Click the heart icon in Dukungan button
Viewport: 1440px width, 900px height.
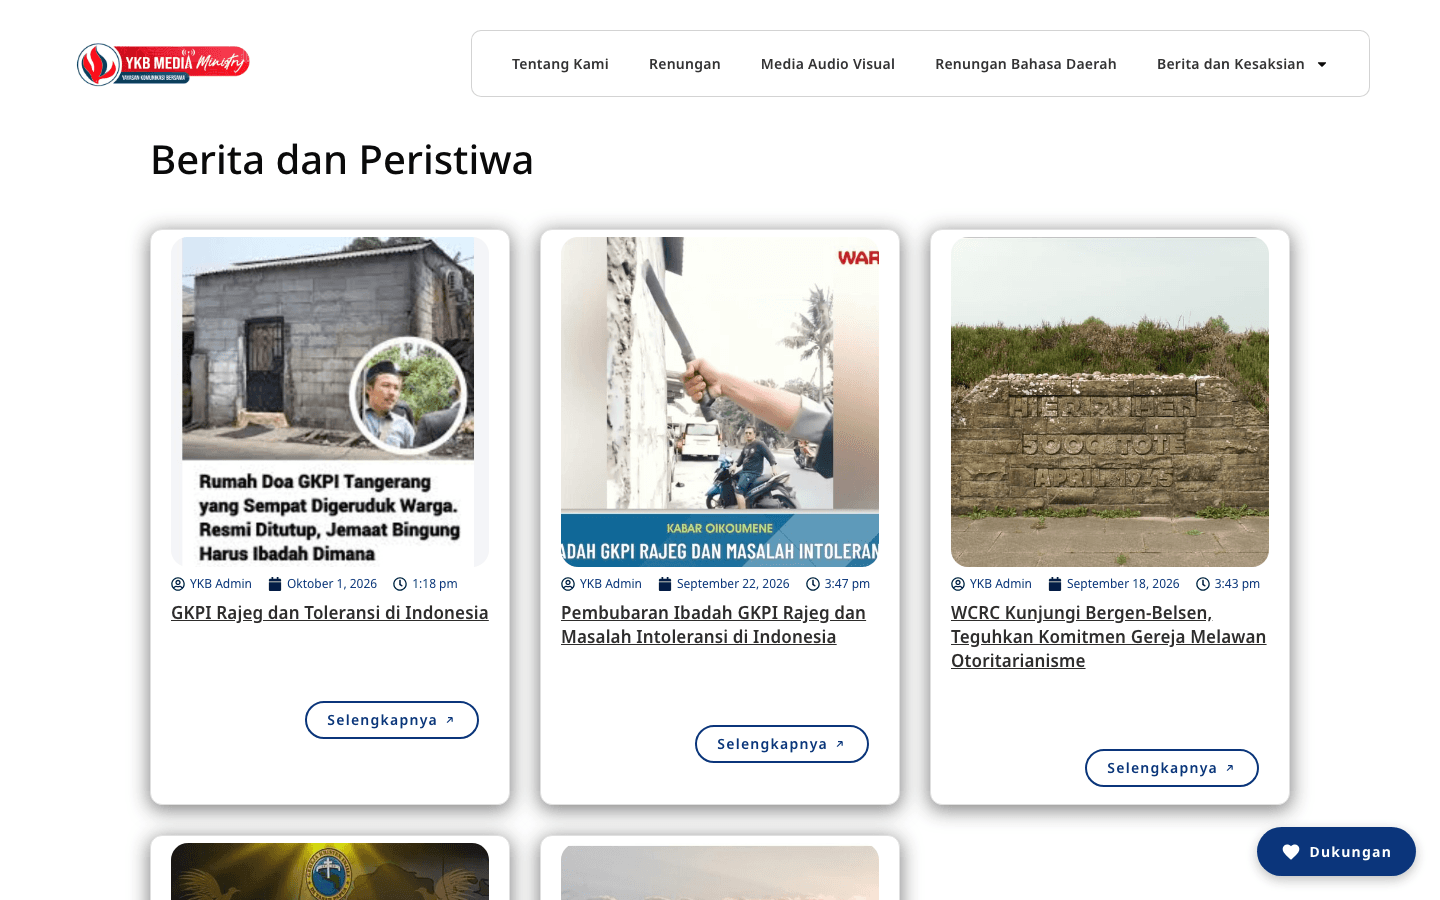[x=1291, y=852]
